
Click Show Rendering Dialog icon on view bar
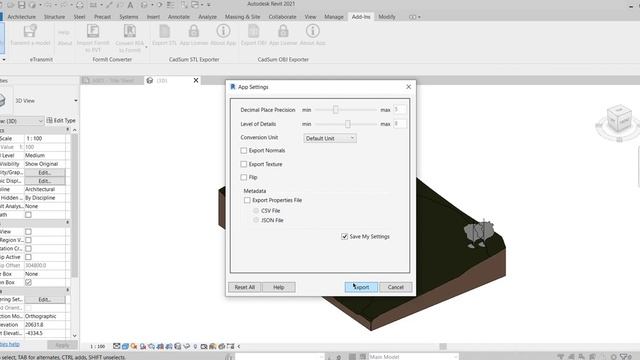click(151, 346)
